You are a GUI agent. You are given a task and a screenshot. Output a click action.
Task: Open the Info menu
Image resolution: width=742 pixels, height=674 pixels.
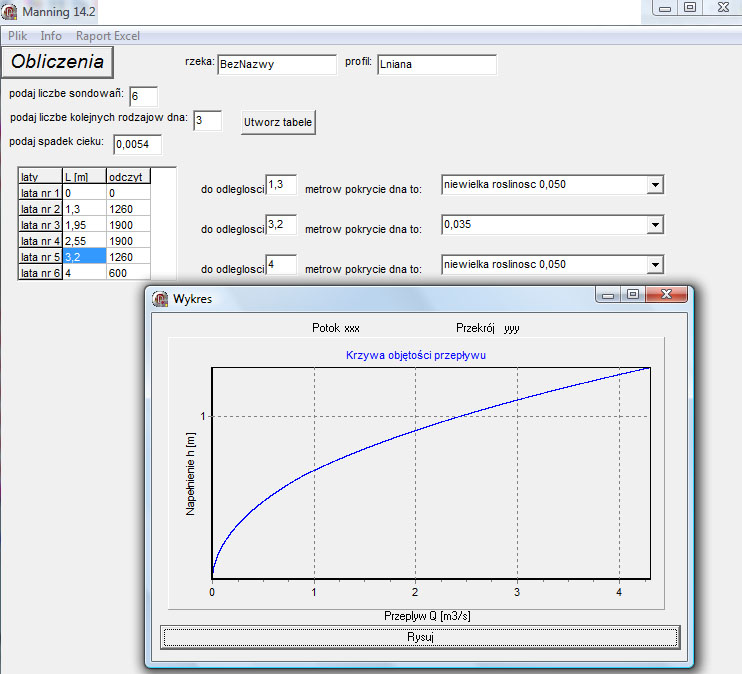point(51,36)
